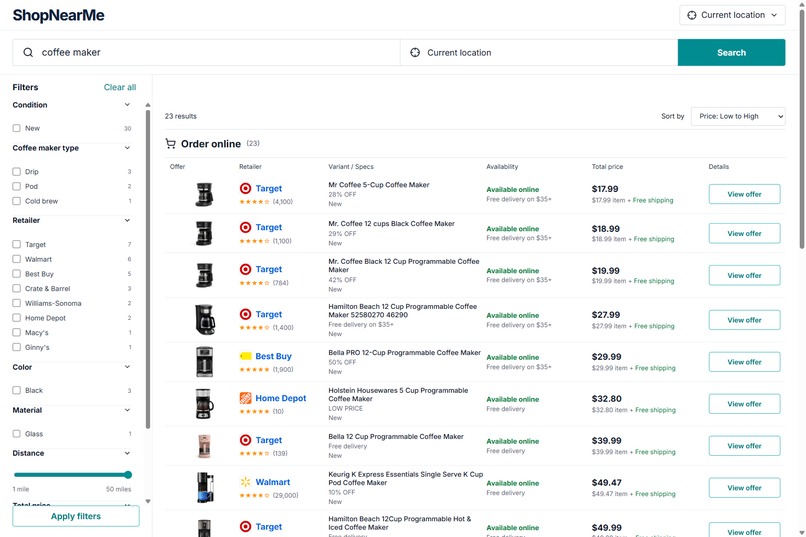Check the Best Buy retailer filter

pos(16,274)
